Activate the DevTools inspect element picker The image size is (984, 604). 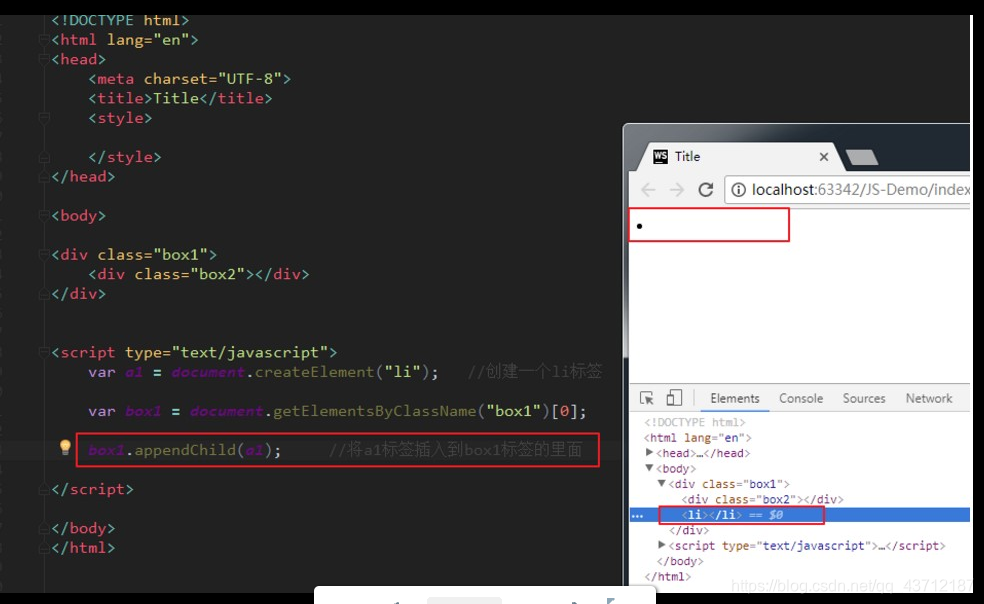click(646, 398)
